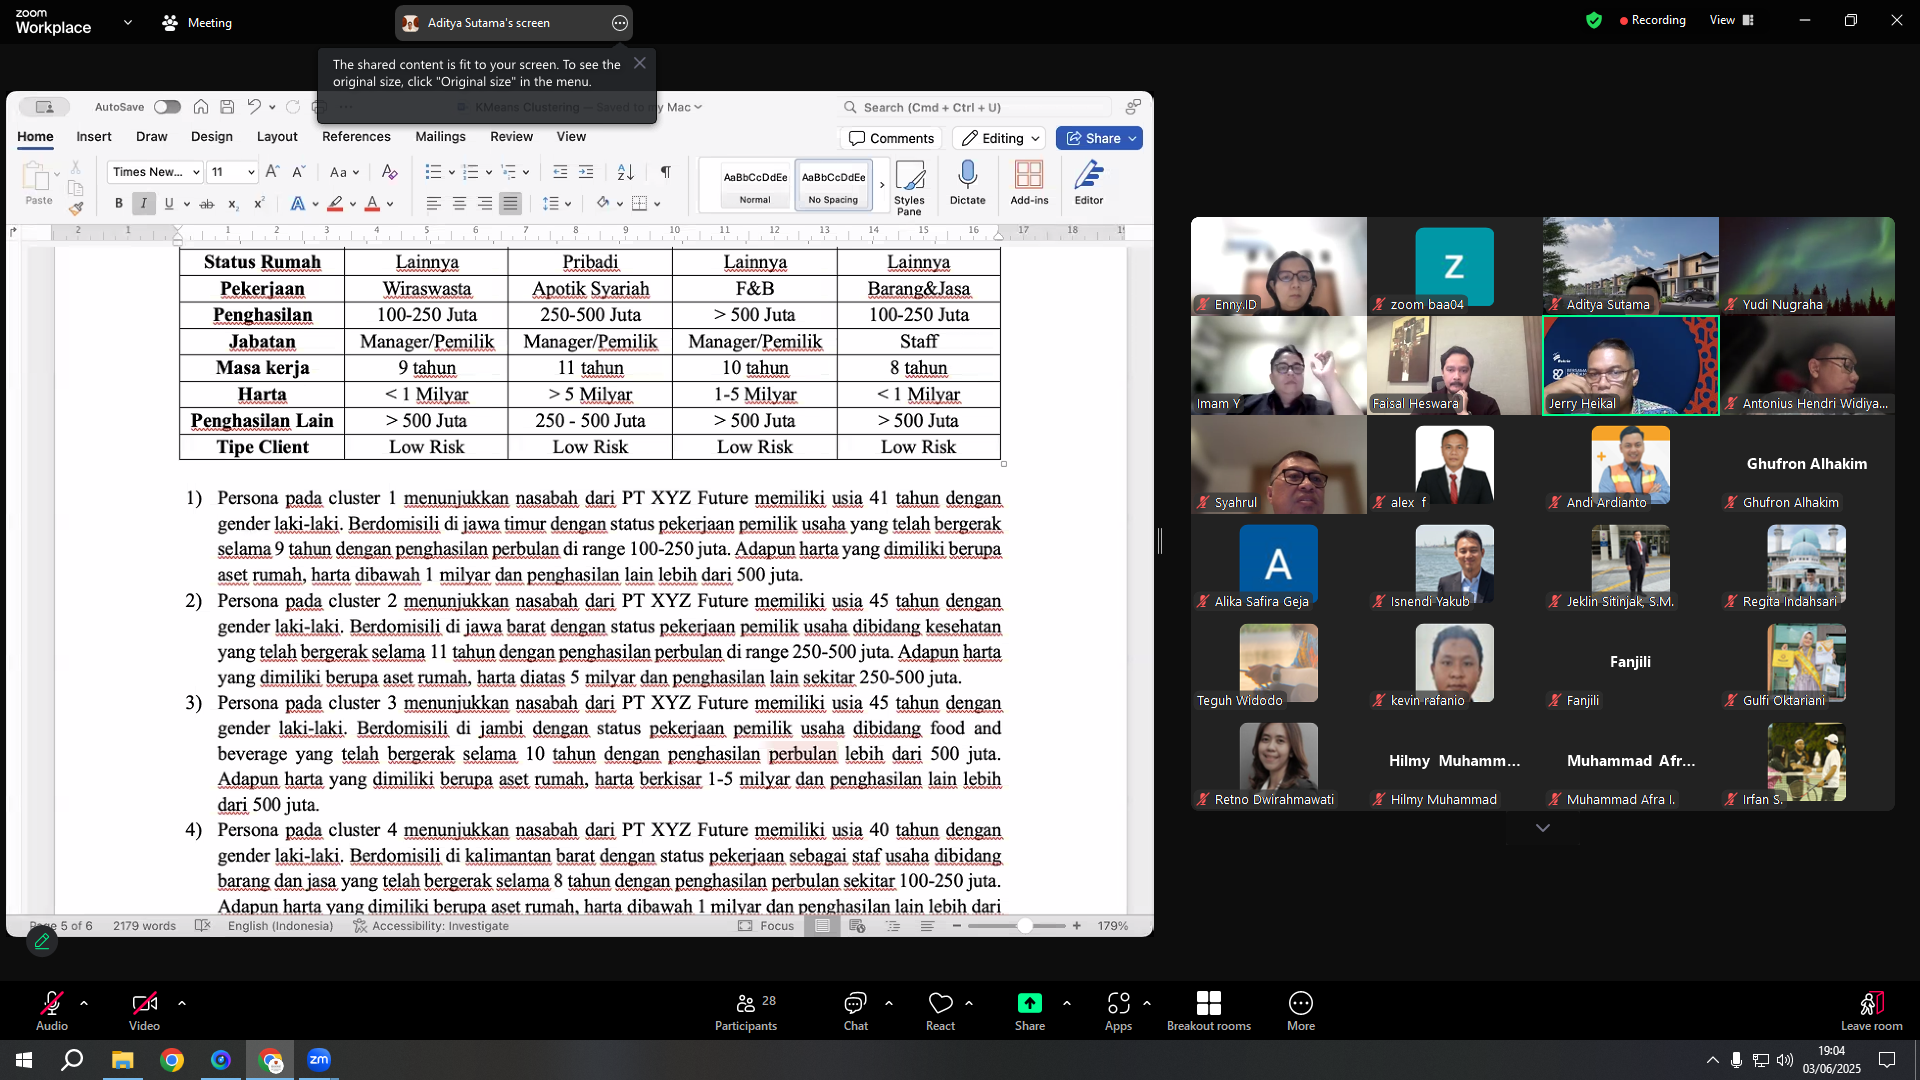1920x1080 pixels.
Task: Open Zoom Apps
Action: (x=1118, y=1011)
